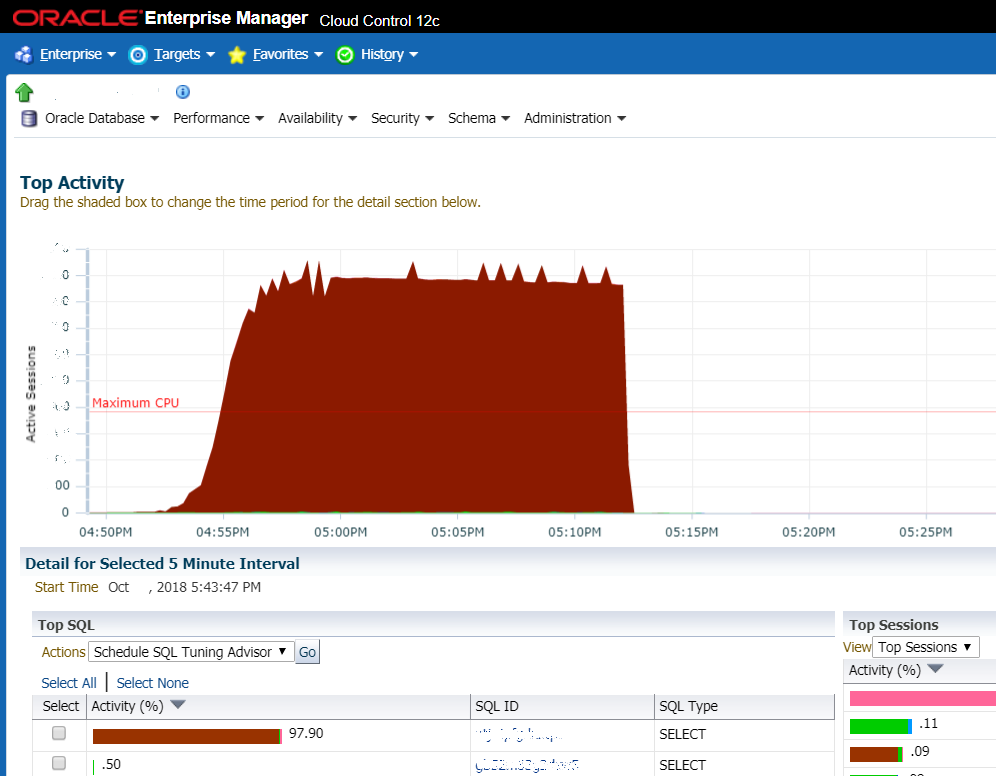Click the Top Sessions panel title
The image size is (996, 776).
tap(894, 625)
